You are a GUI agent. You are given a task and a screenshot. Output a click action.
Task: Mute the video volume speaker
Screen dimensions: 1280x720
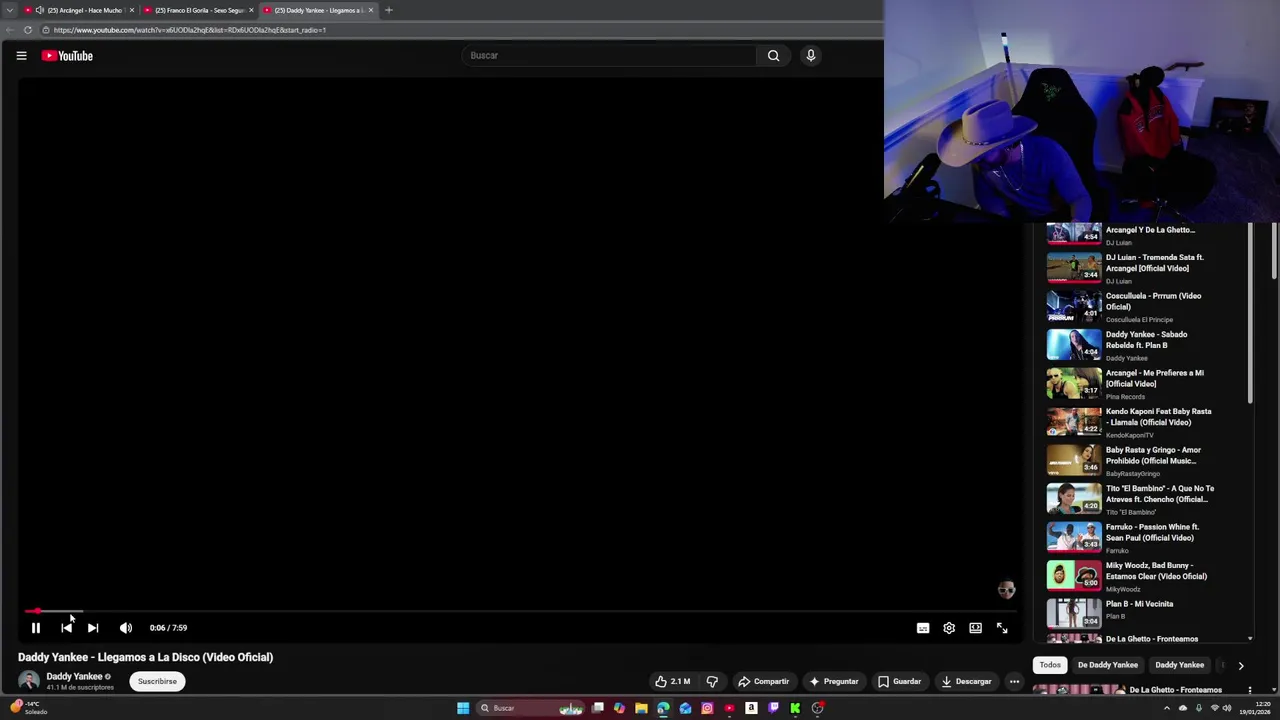pos(126,628)
